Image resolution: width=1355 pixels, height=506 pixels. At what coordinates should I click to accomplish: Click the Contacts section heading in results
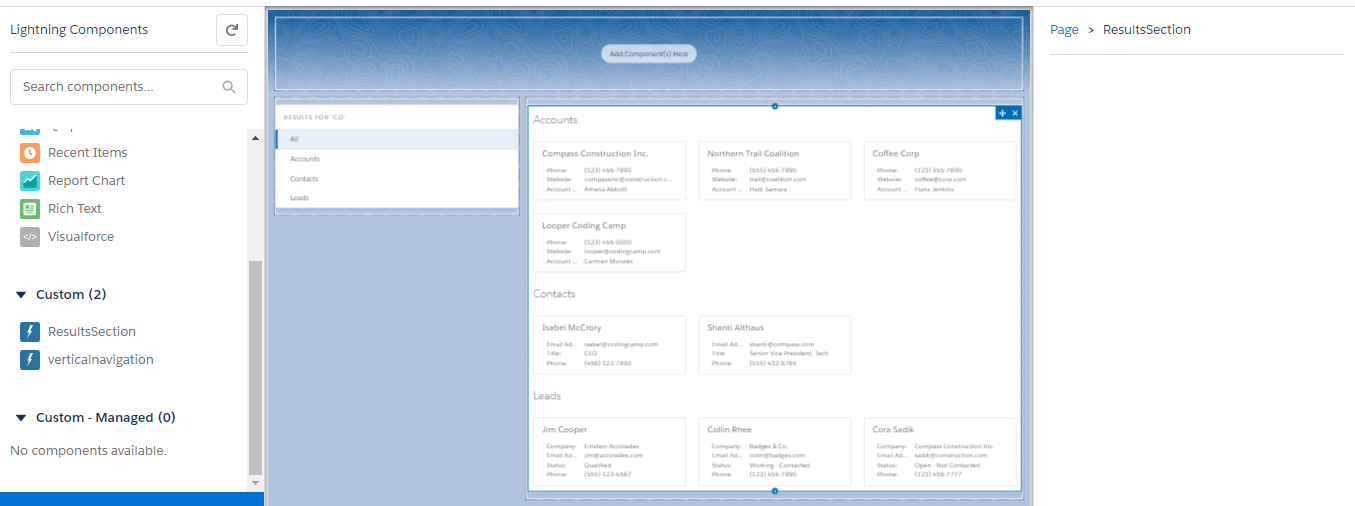pos(554,294)
